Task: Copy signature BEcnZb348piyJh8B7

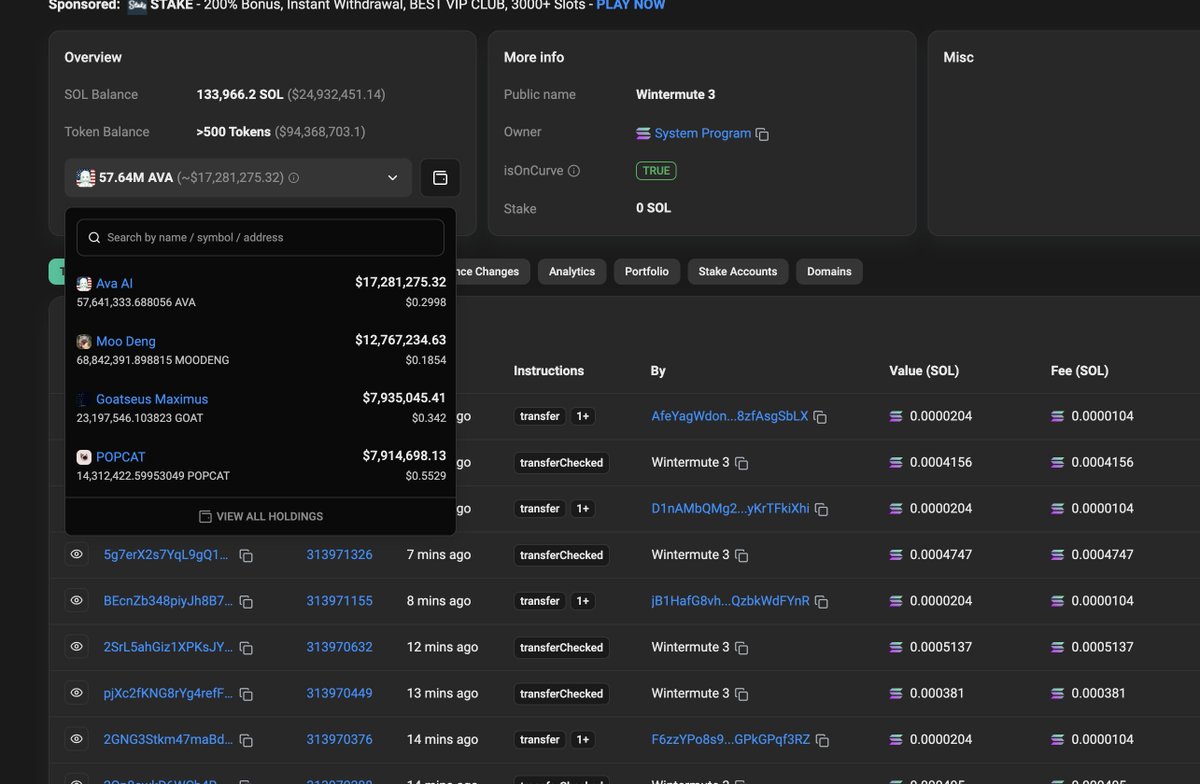Action: pos(246,602)
